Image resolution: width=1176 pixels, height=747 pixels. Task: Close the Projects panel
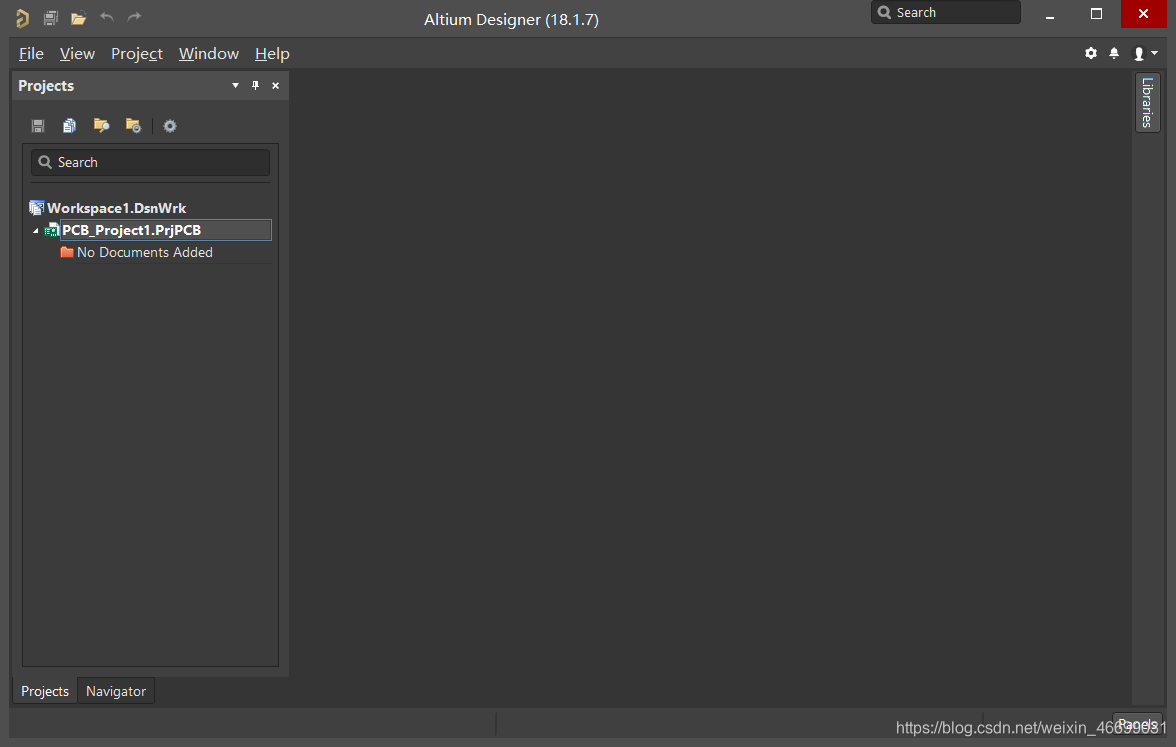point(275,86)
